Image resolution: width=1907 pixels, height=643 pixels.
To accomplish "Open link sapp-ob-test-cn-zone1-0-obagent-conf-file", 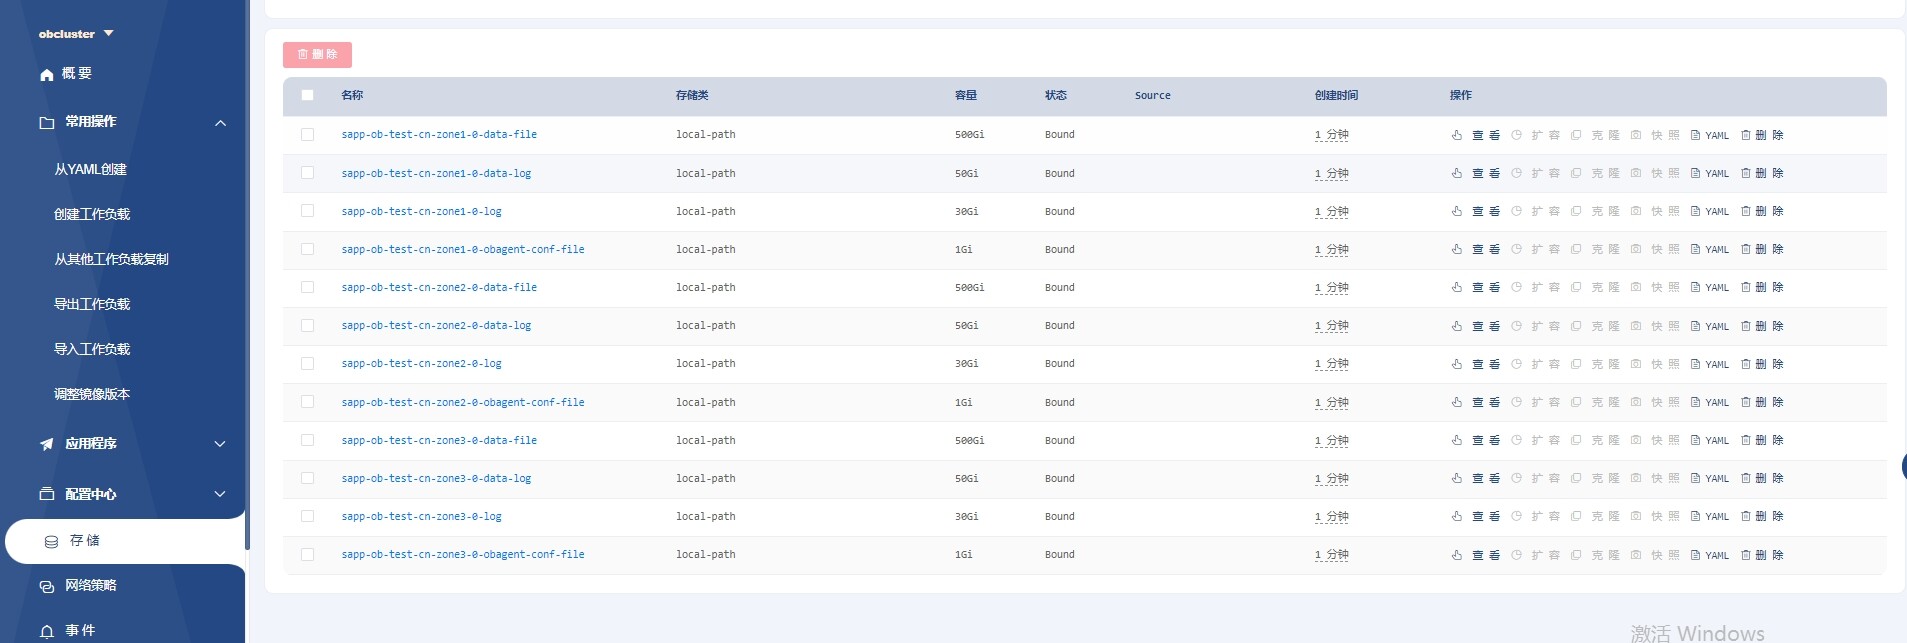I will click(x=463, y=249).
